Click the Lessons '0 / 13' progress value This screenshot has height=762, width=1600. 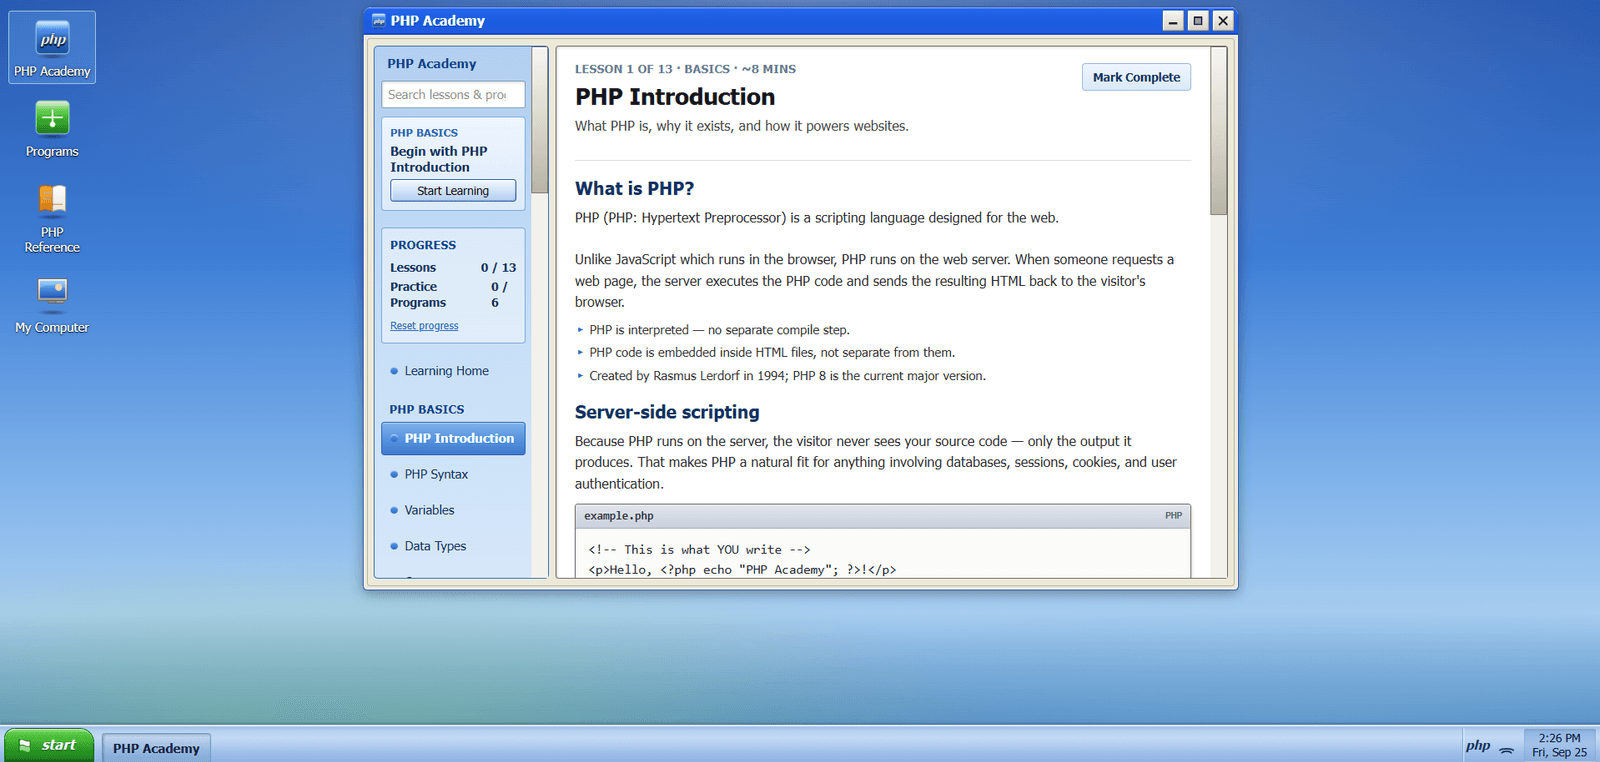pos(498,267)
